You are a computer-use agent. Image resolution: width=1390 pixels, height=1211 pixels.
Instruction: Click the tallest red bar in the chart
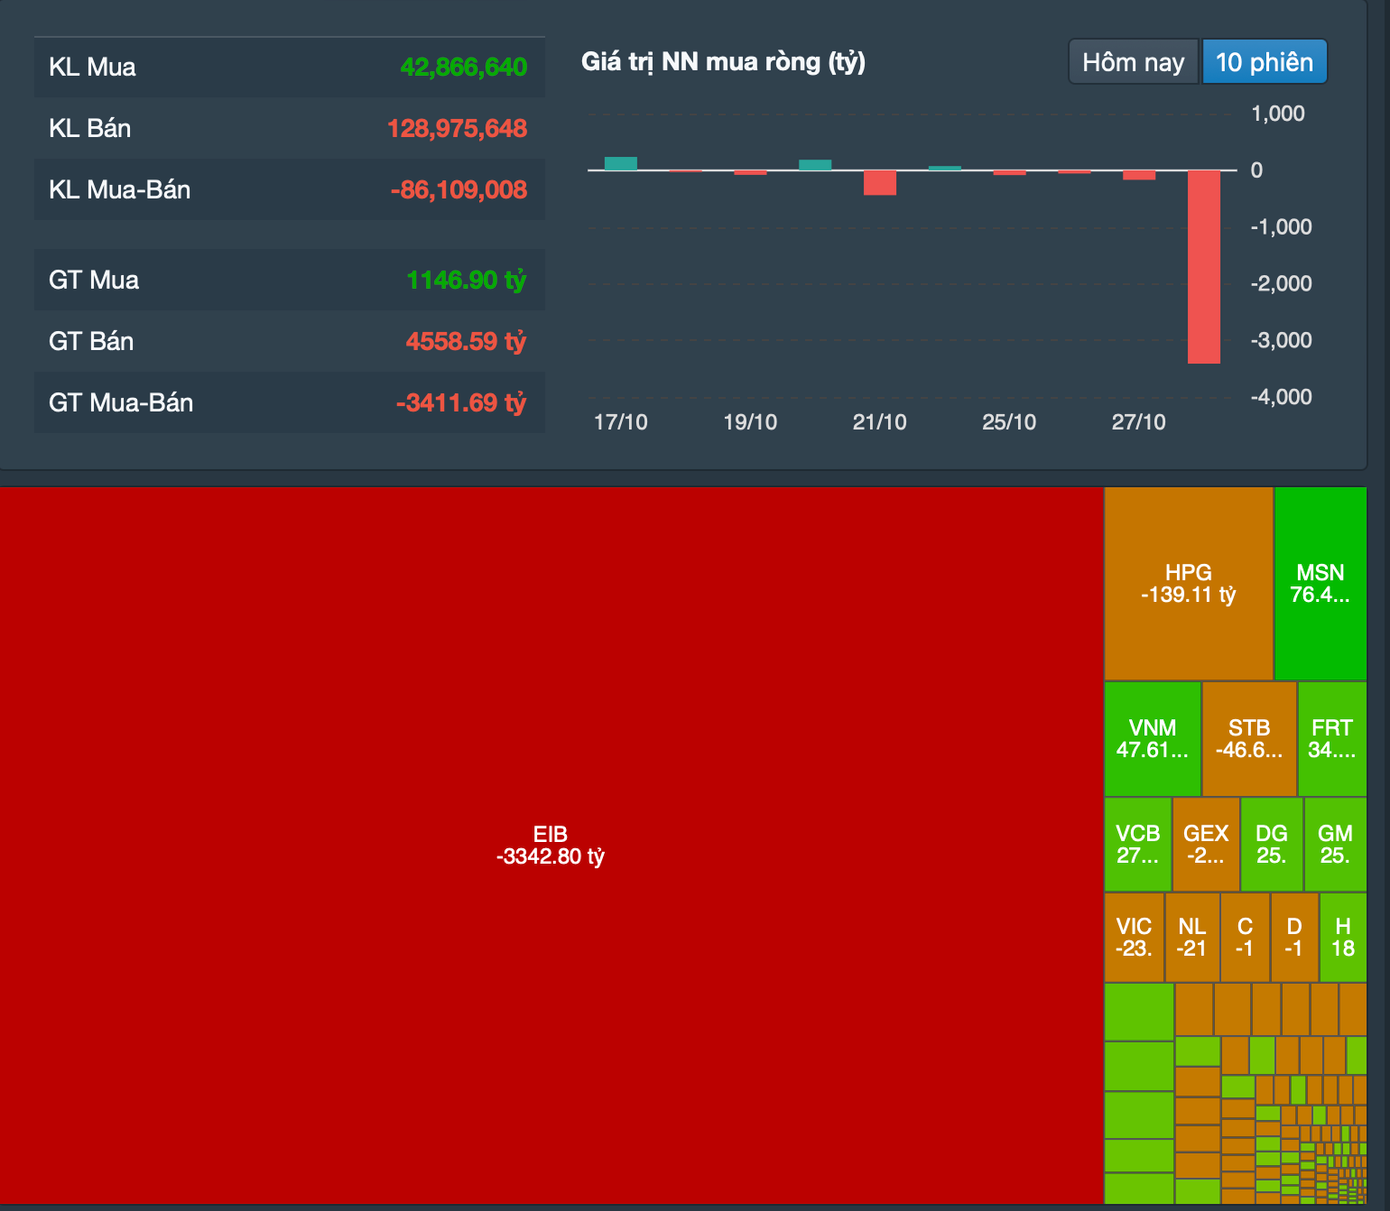(1204, 266)
